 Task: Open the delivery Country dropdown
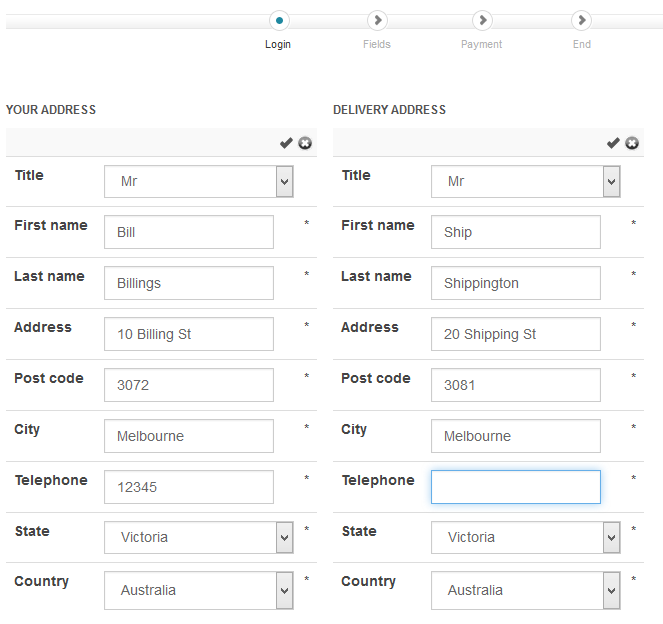click(x=525, y=590)
